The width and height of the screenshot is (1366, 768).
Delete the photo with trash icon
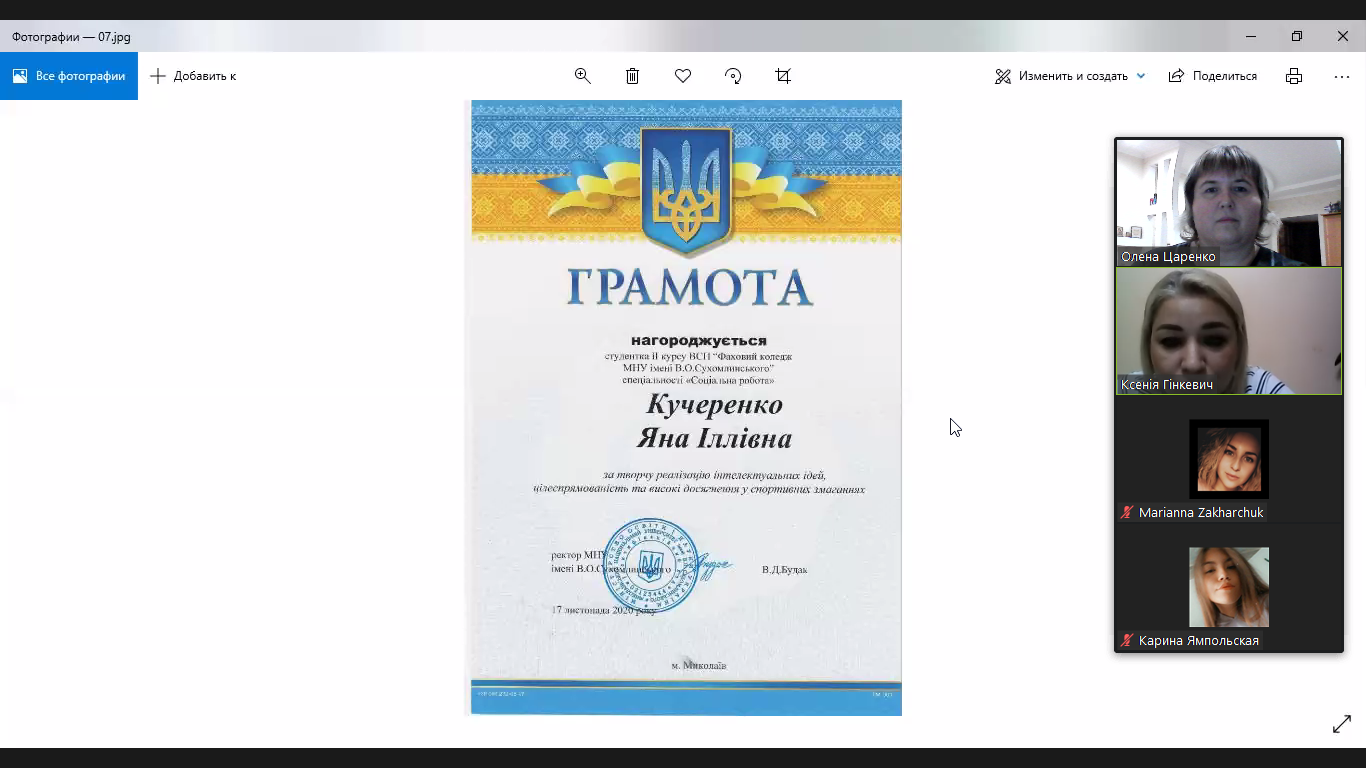click(x=633, y=76)
